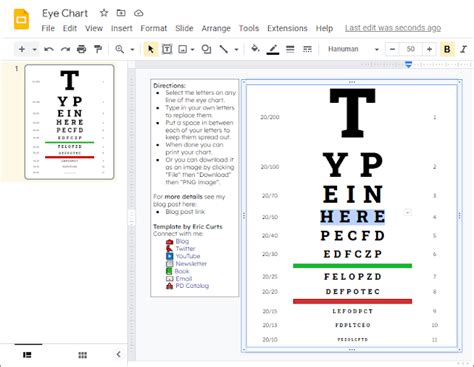Click the autofit options icon beside HERE

407,212
